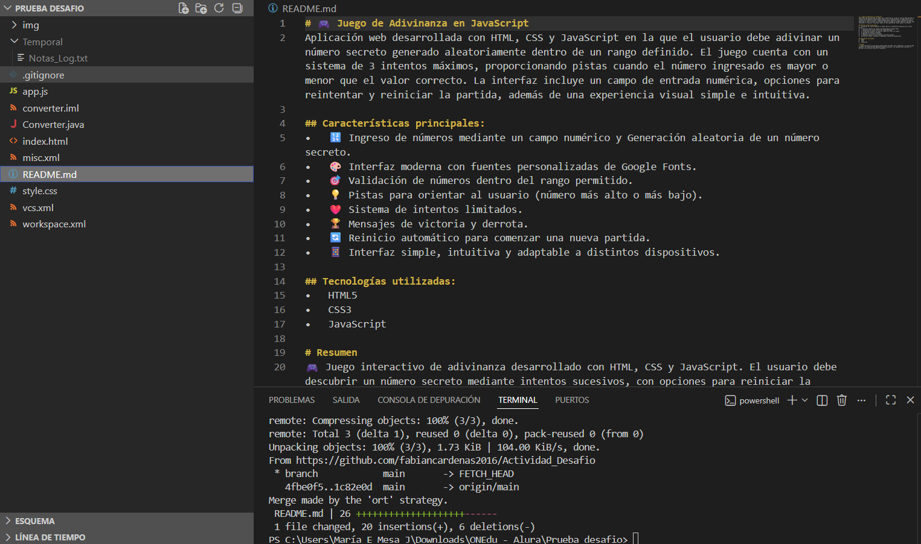Split the terminal with split icon

822,400
